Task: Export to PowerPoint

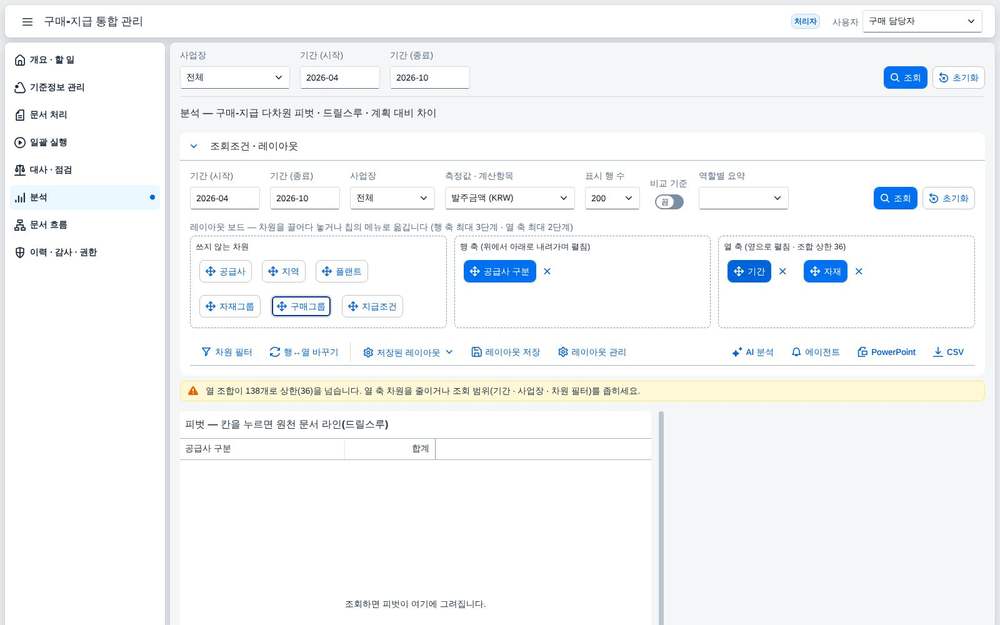Action: point(886,352)
